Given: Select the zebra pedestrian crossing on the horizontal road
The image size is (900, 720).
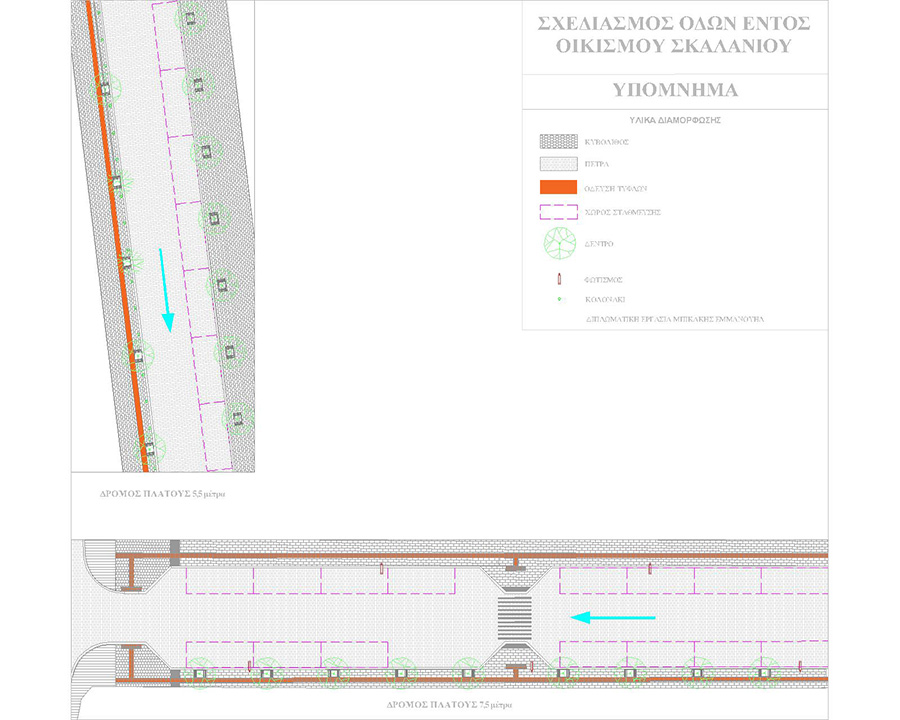Looking at the screenshot, I should (x=515, y=618).
